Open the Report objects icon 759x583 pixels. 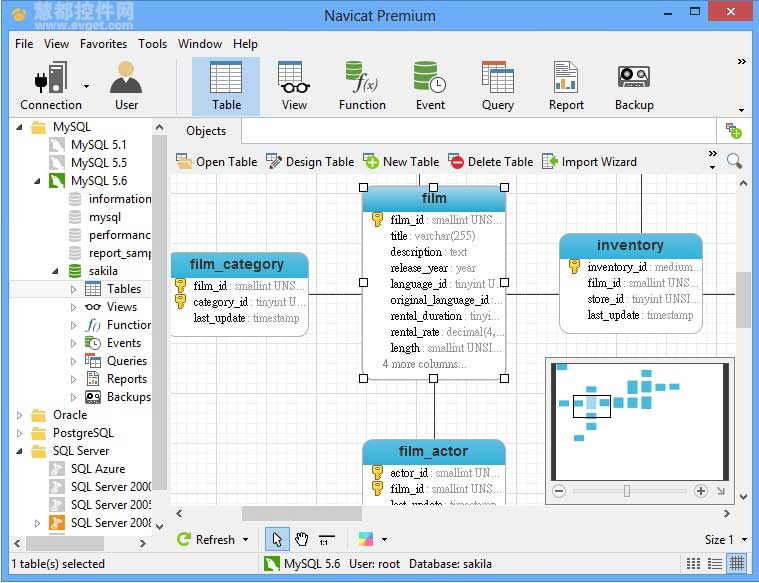pyautogui.click(x=566, y=86)
